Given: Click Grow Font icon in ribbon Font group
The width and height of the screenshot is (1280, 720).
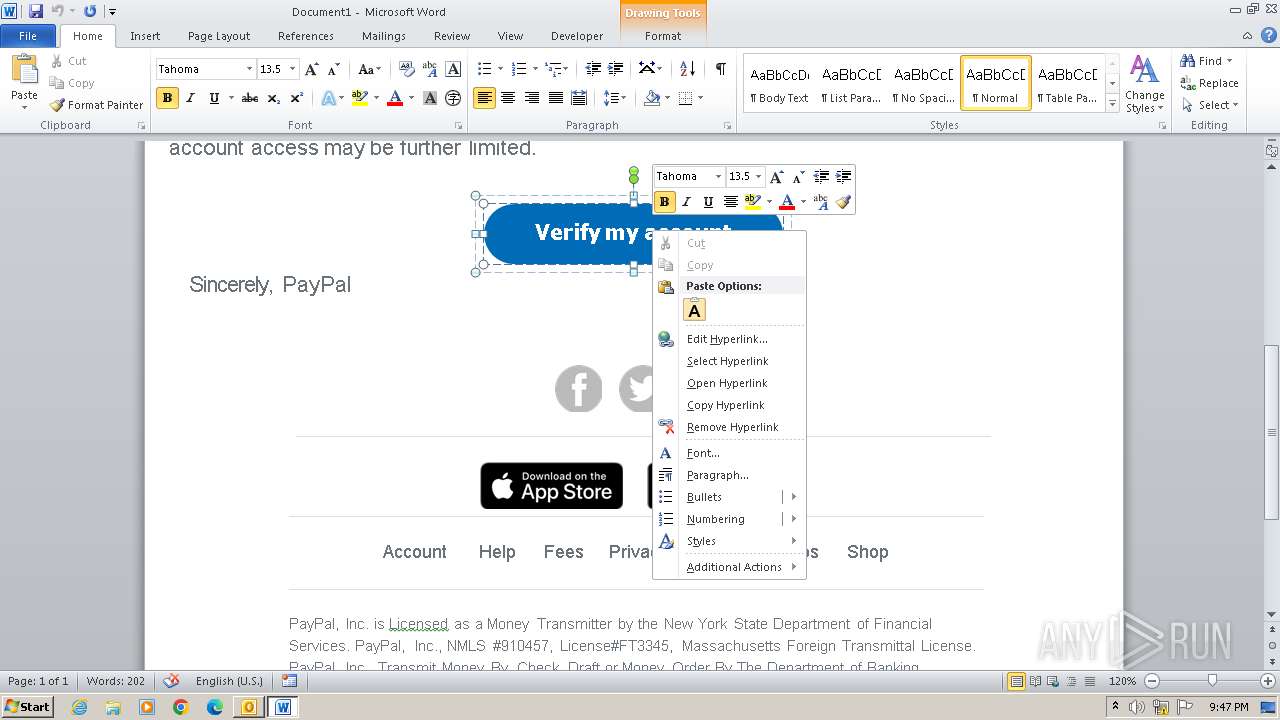Looking at the screenshot, I should coord(312,69).
